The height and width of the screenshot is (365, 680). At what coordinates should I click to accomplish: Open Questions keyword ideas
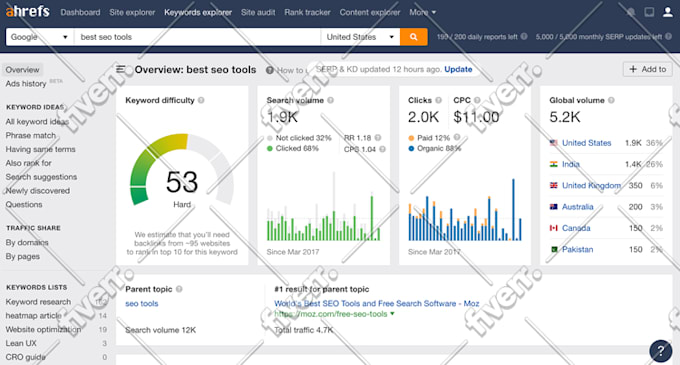[24, 205]
